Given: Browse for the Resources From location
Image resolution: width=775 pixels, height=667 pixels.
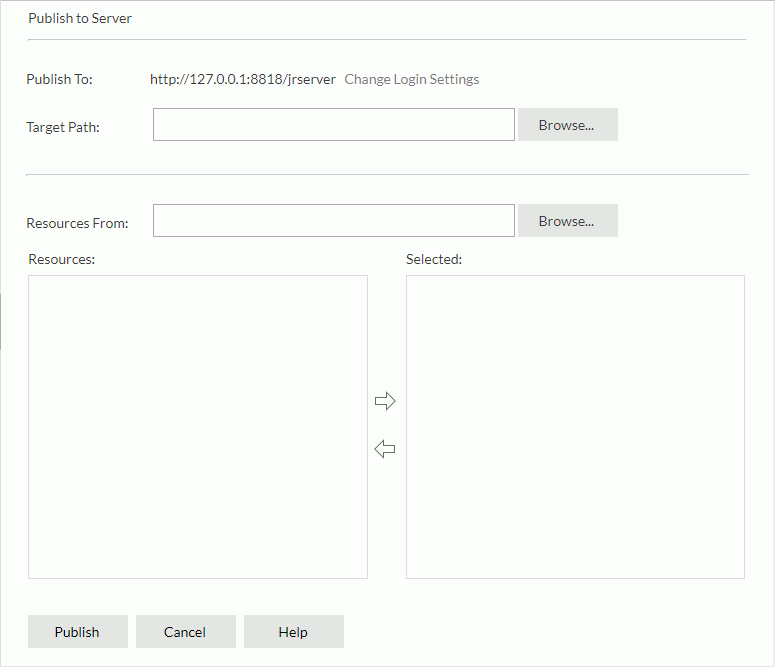Looking at the screenshot, I should pyautogui.click(x=567, y=221).
